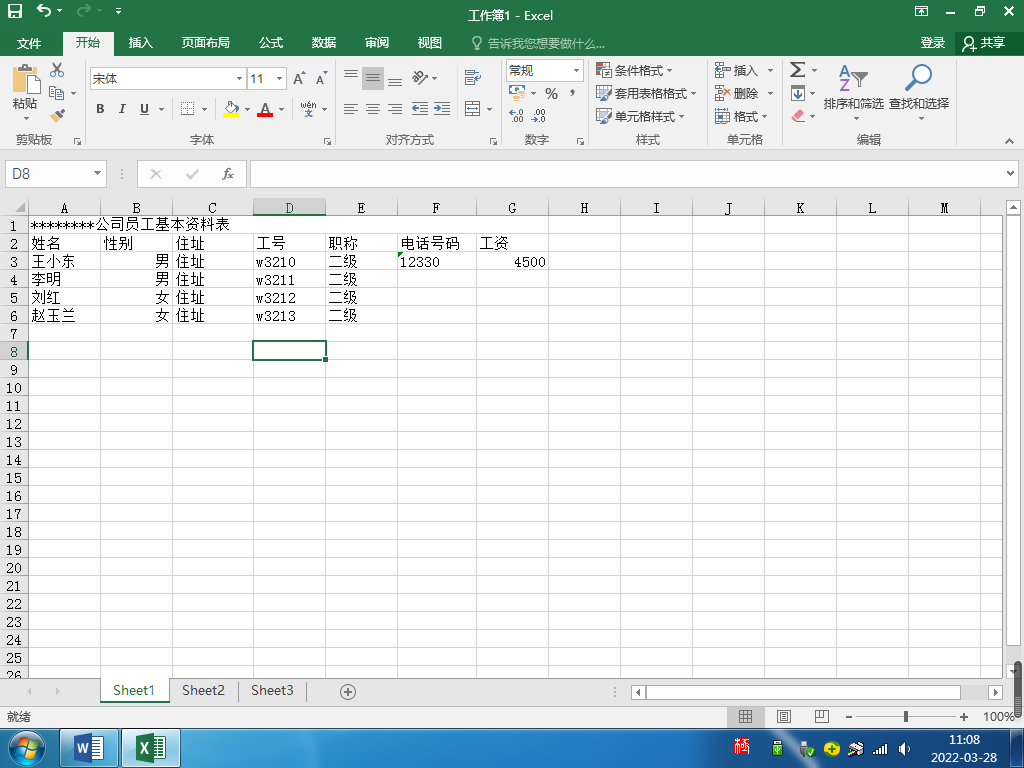
Task: Apply cell borders icon
Action: coord(187,108)
